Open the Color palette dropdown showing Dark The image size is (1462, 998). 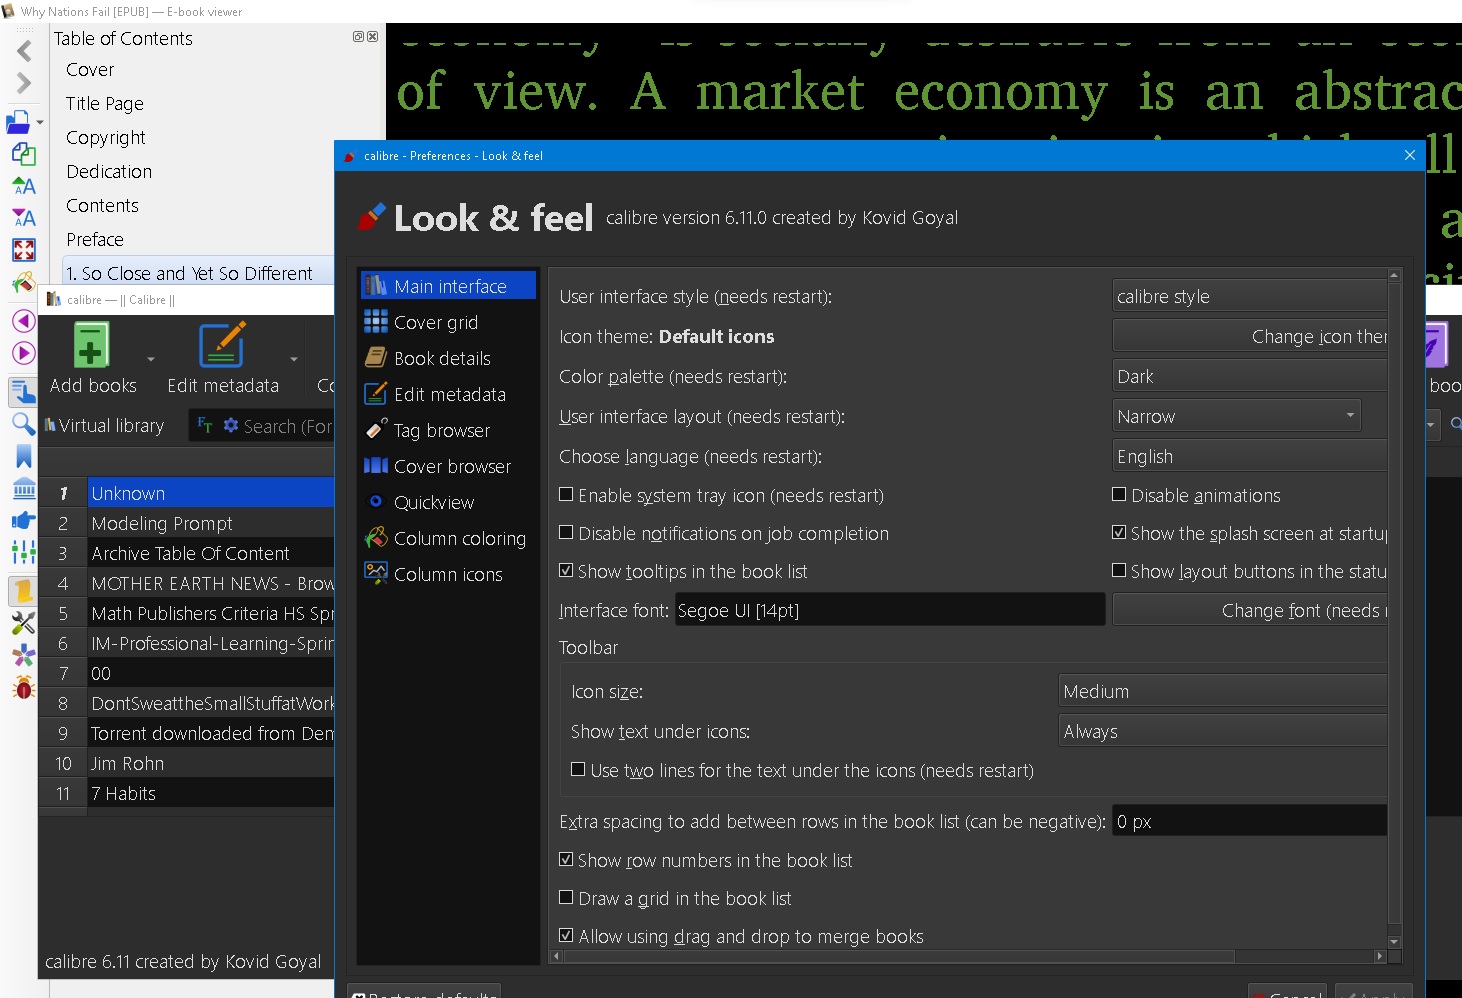1250,376
